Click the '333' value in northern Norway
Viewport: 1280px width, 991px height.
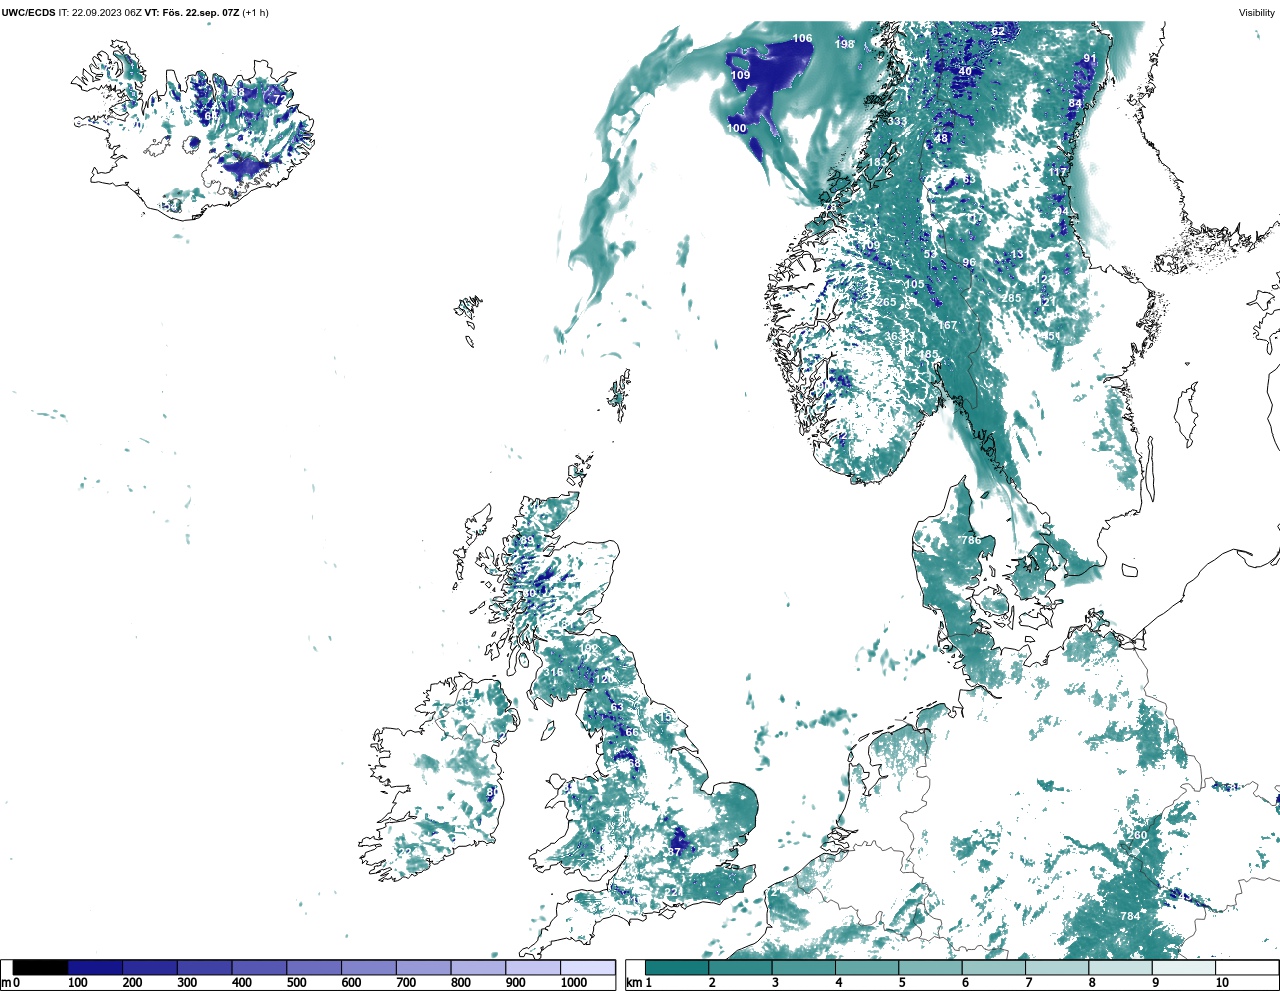(898, 122)
